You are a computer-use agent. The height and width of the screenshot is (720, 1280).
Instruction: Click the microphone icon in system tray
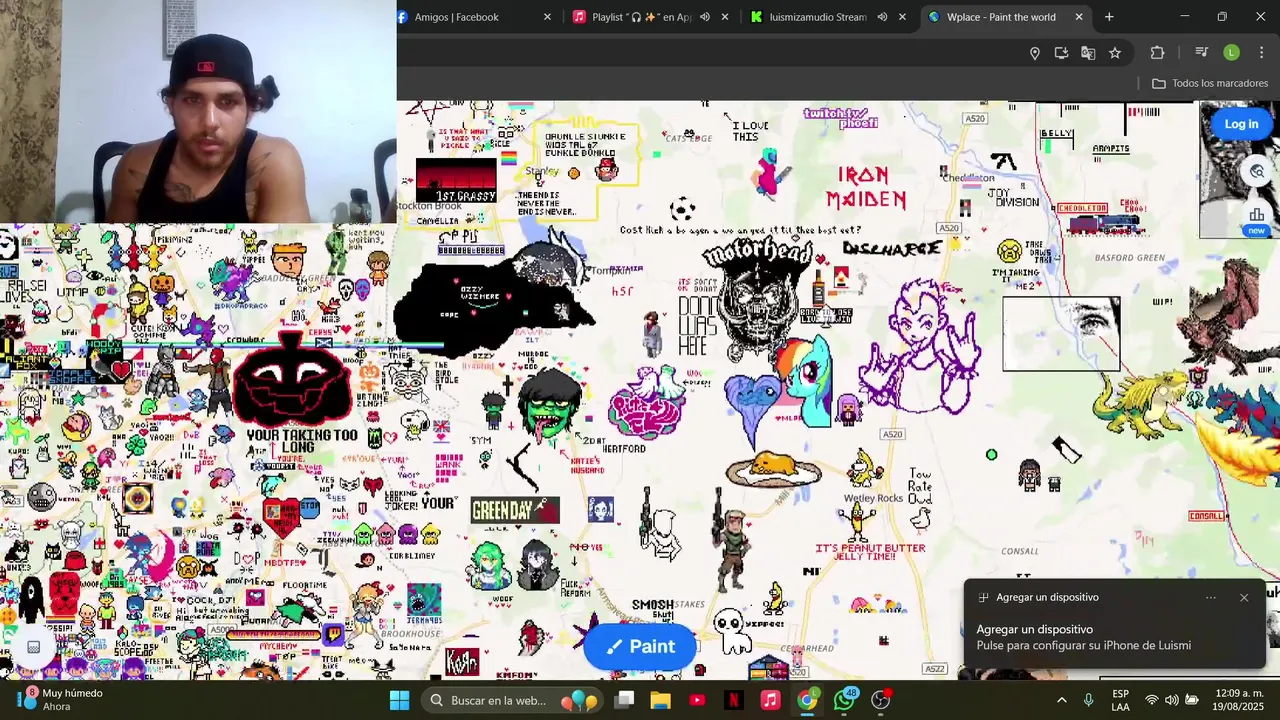click(1089, 700)
